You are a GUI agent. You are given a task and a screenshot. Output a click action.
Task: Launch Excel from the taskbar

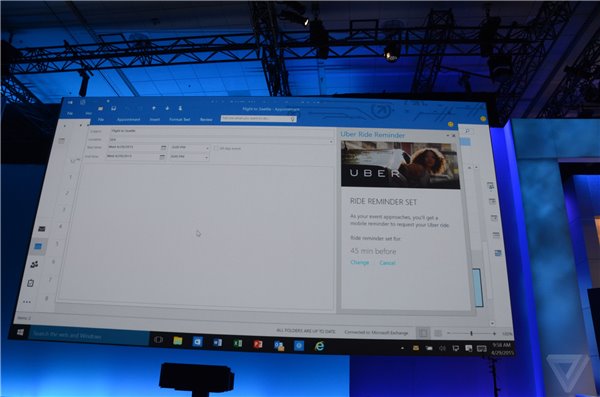238,343
